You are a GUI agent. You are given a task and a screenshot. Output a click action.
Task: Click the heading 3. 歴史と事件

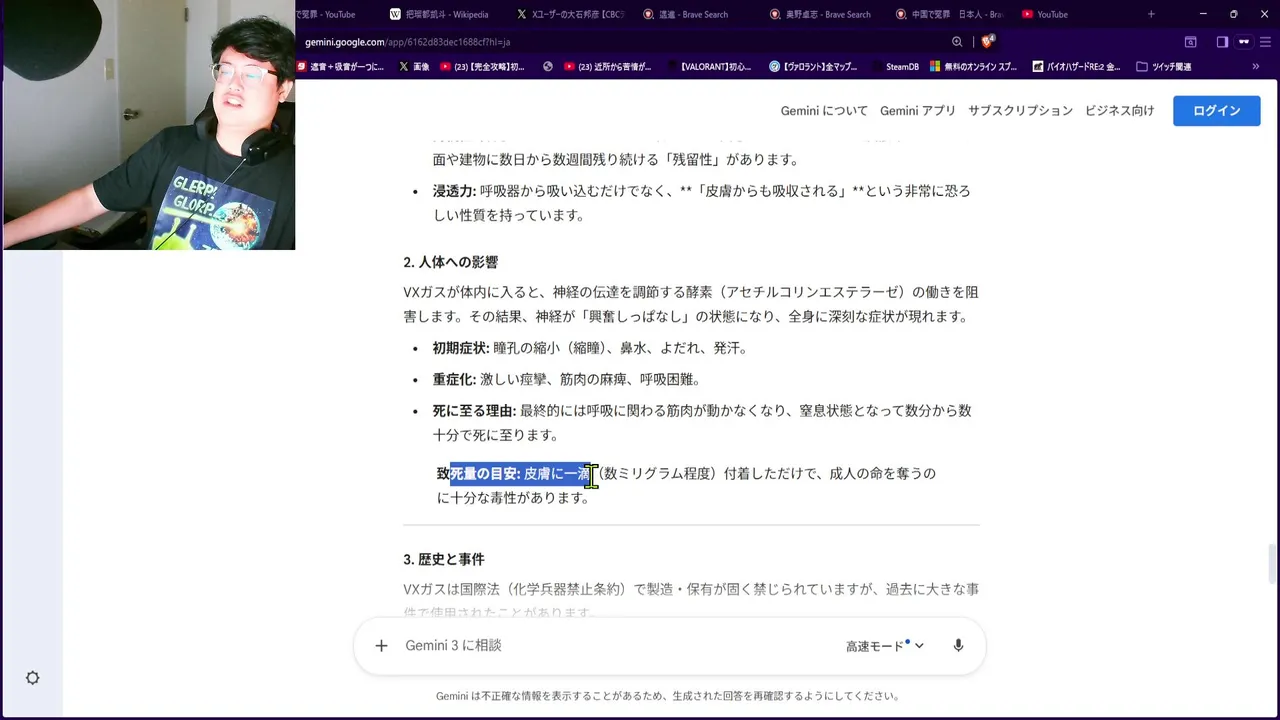(x=444, y=559)
